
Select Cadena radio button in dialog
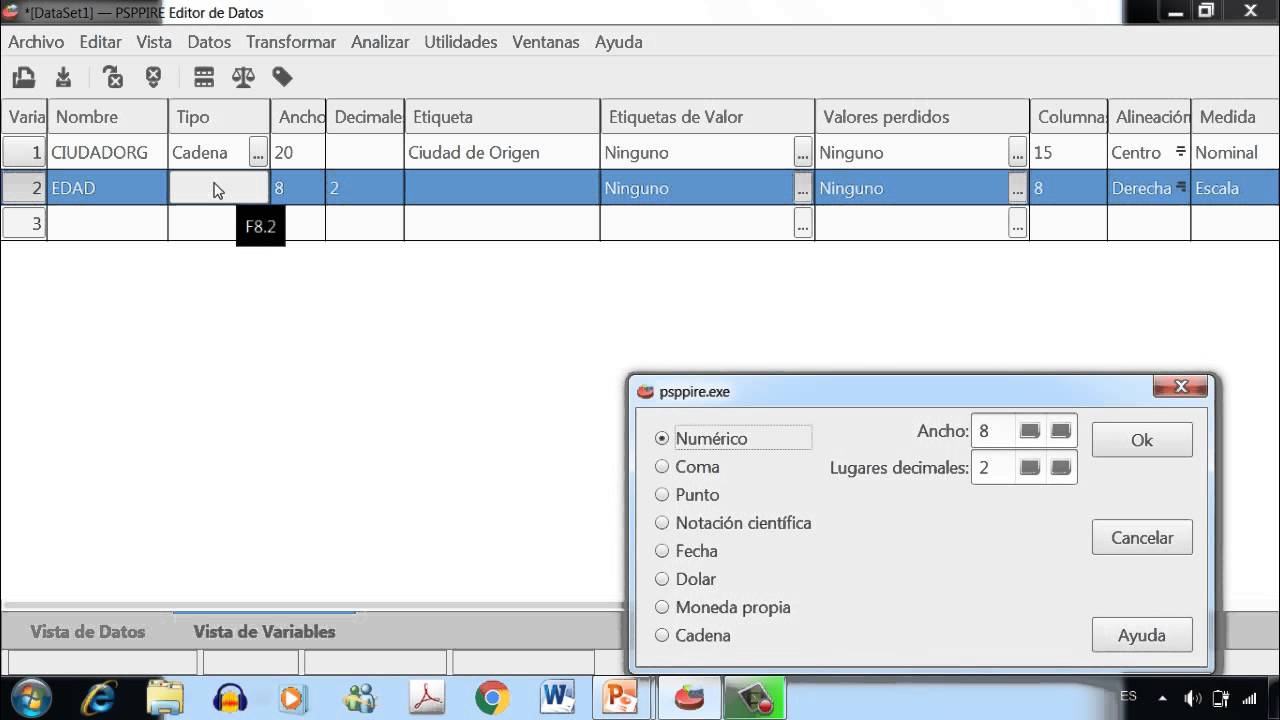click(662, 634)
